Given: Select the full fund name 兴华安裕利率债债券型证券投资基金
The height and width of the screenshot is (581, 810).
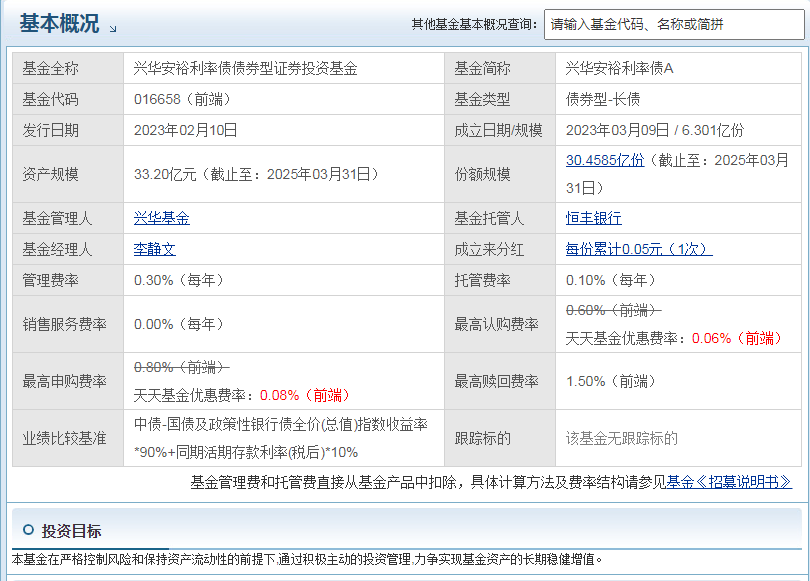Looking at the screenshot, I should coord(245,68).
